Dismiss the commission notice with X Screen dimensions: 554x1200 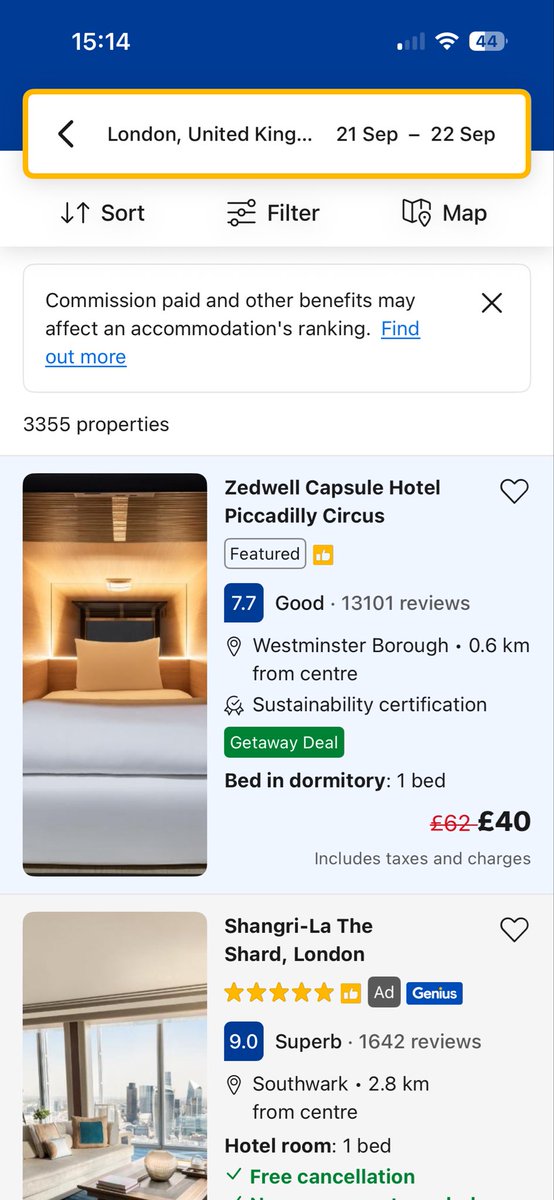pos(492,303)
